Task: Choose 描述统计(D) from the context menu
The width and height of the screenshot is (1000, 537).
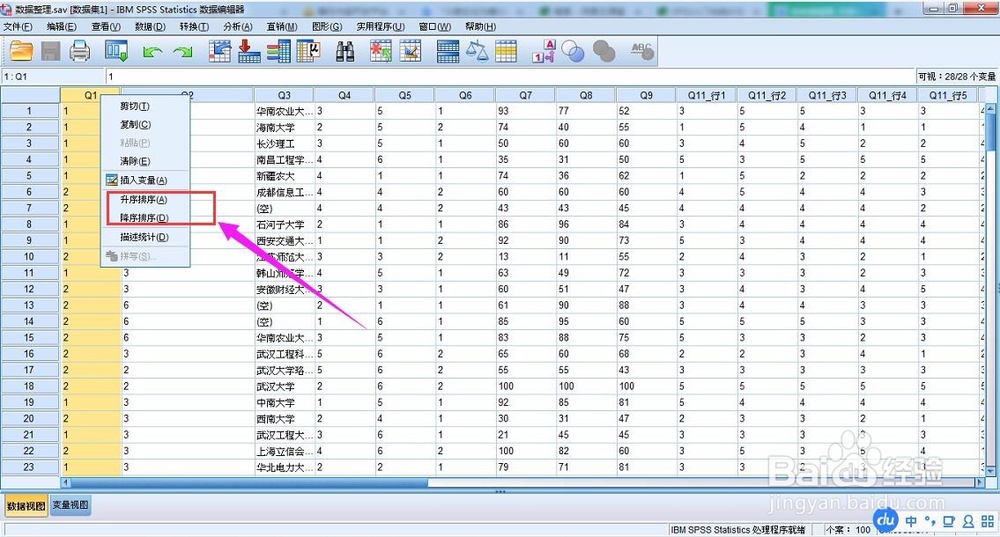Action: click(145, 237)
